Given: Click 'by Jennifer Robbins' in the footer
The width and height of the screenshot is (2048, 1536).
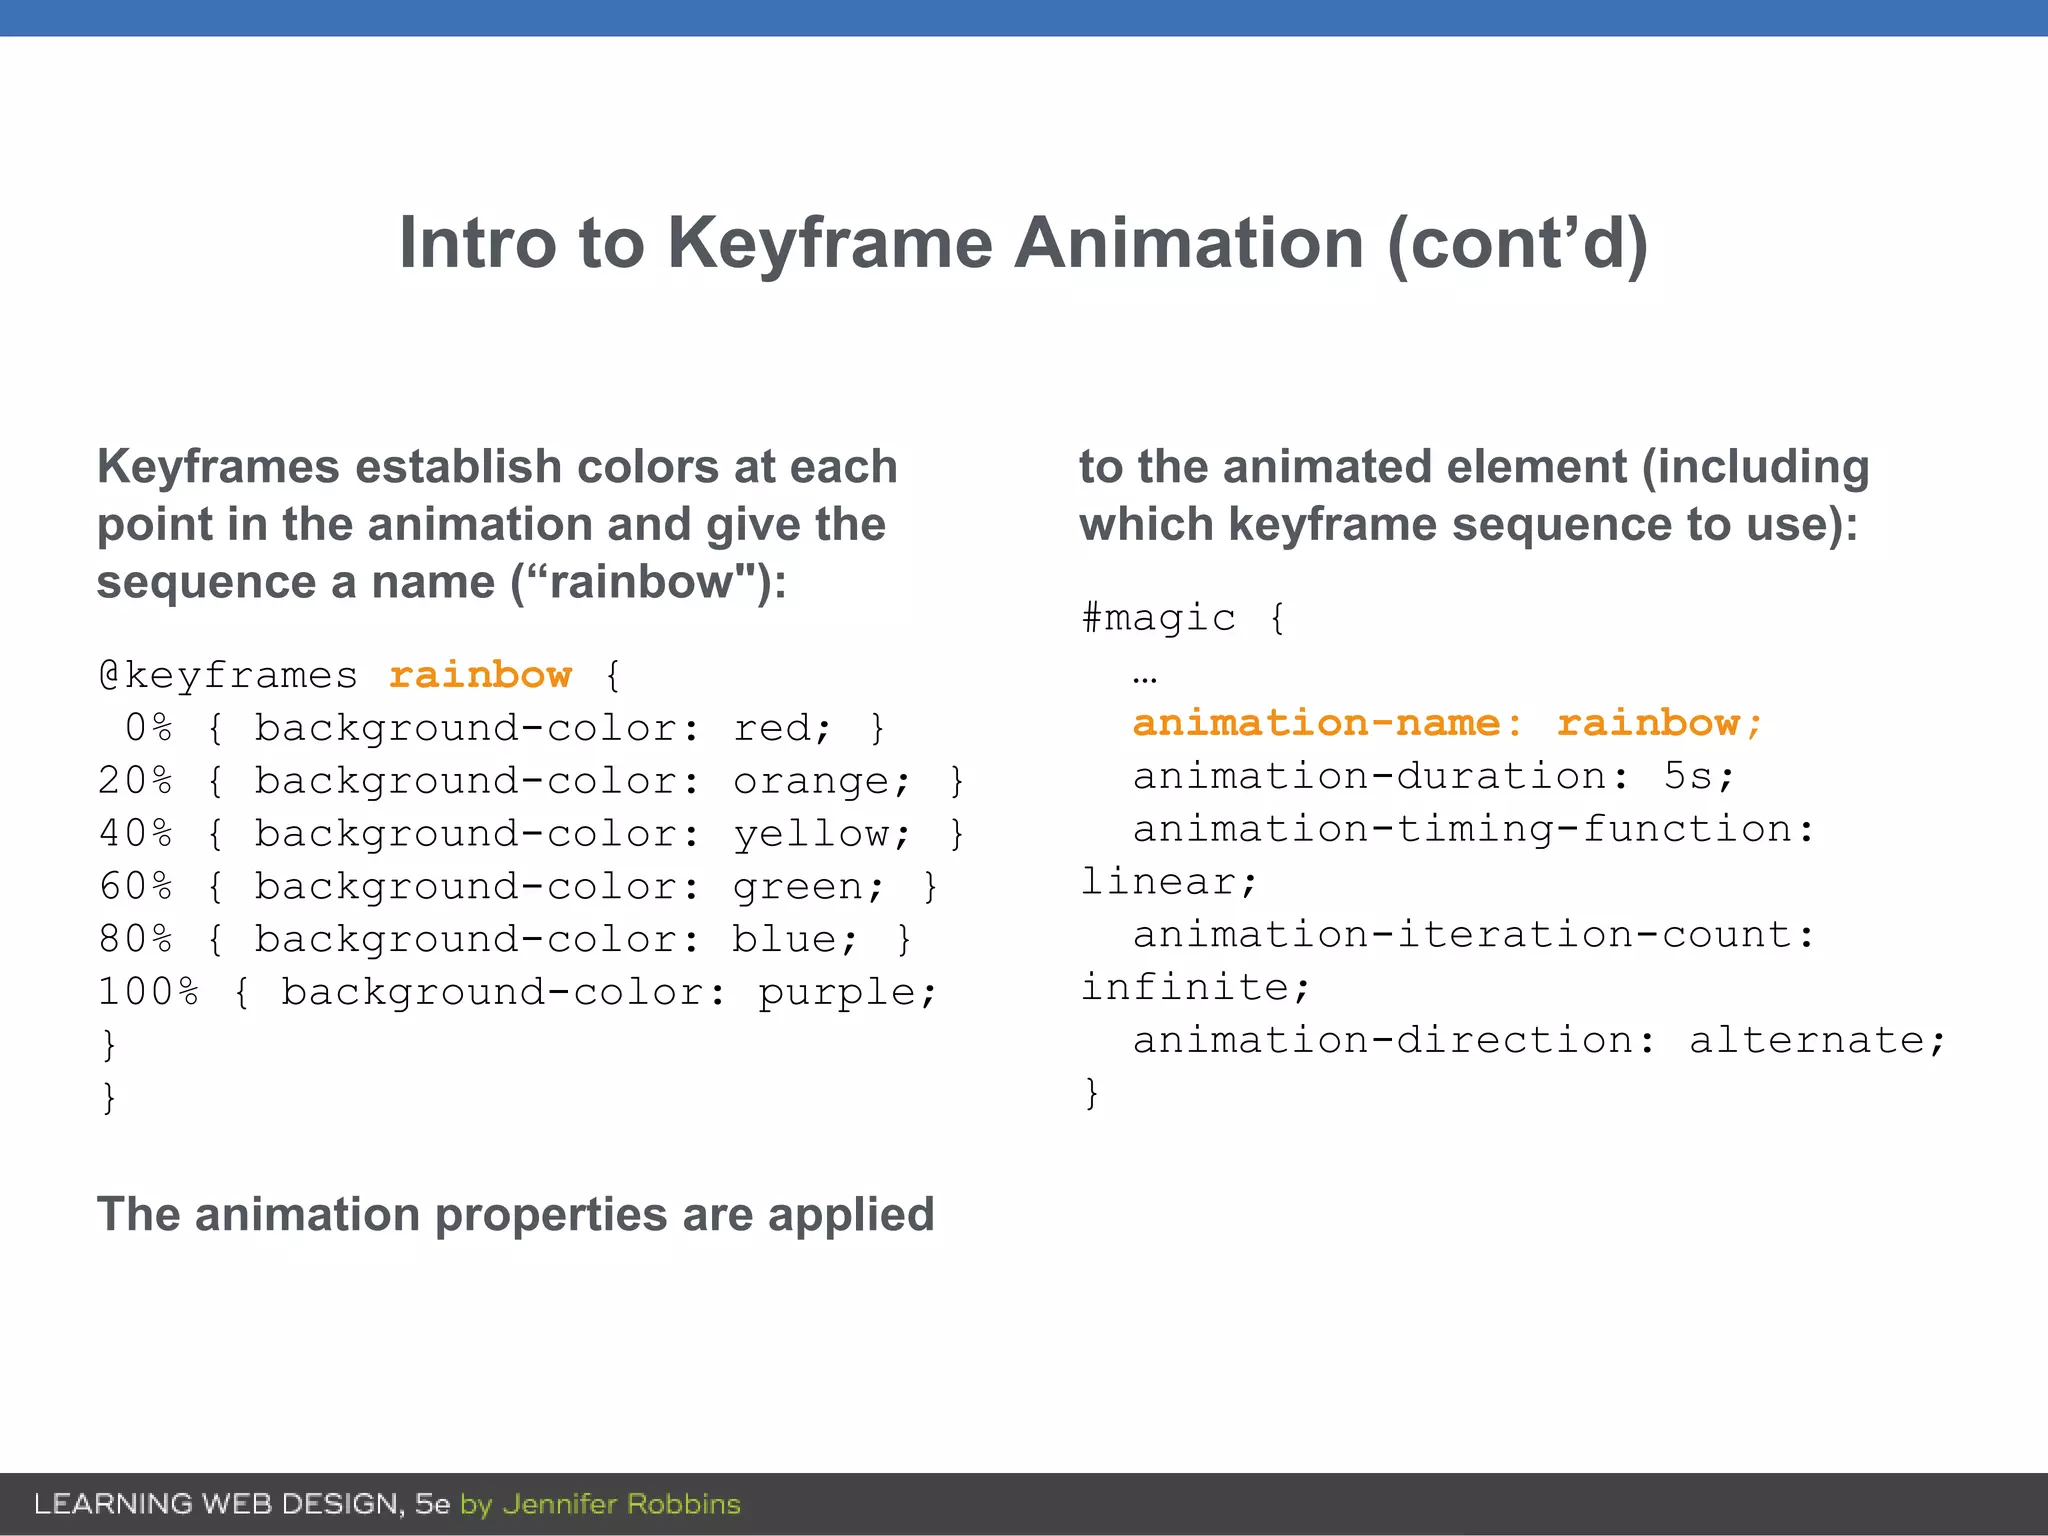Looking at the screenshot, I should (600, 1504).
